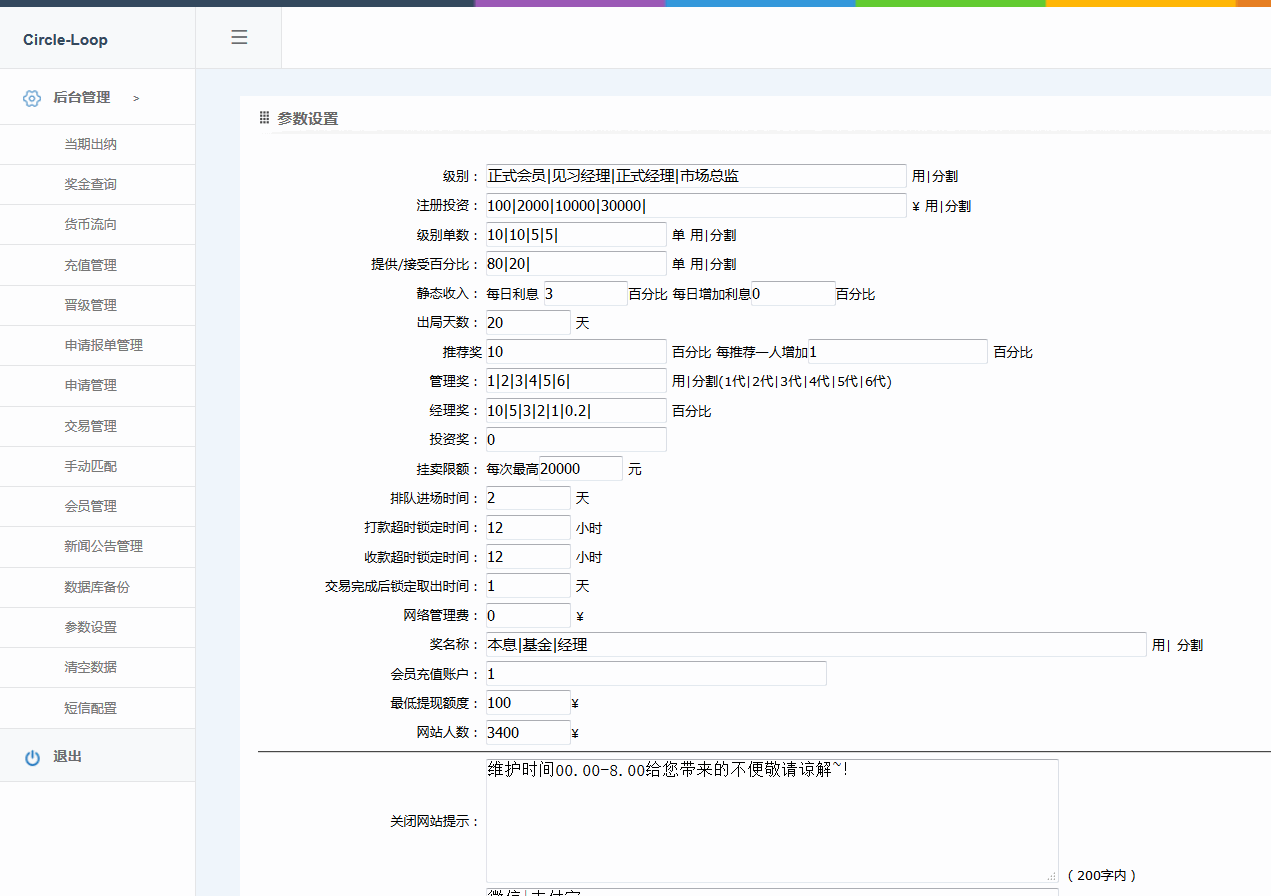Viewport: 1271px width, 896px height.
Task: Click the Circle-Loop logo link
Action: click(65, 40)
